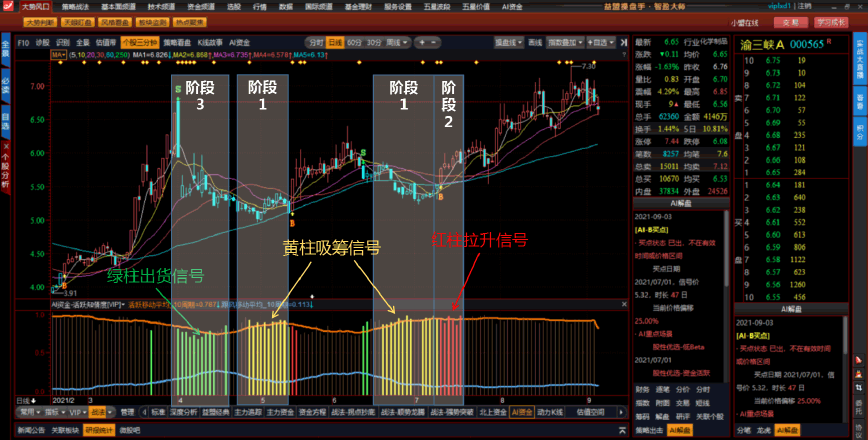
Task: Click the yellow S sell marker at the April peak
Action: 178,89
